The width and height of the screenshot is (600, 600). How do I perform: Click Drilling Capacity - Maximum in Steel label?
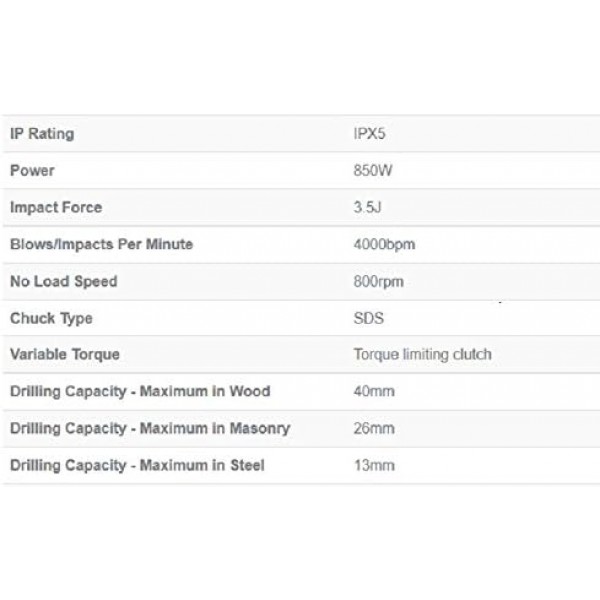point(137,465)
